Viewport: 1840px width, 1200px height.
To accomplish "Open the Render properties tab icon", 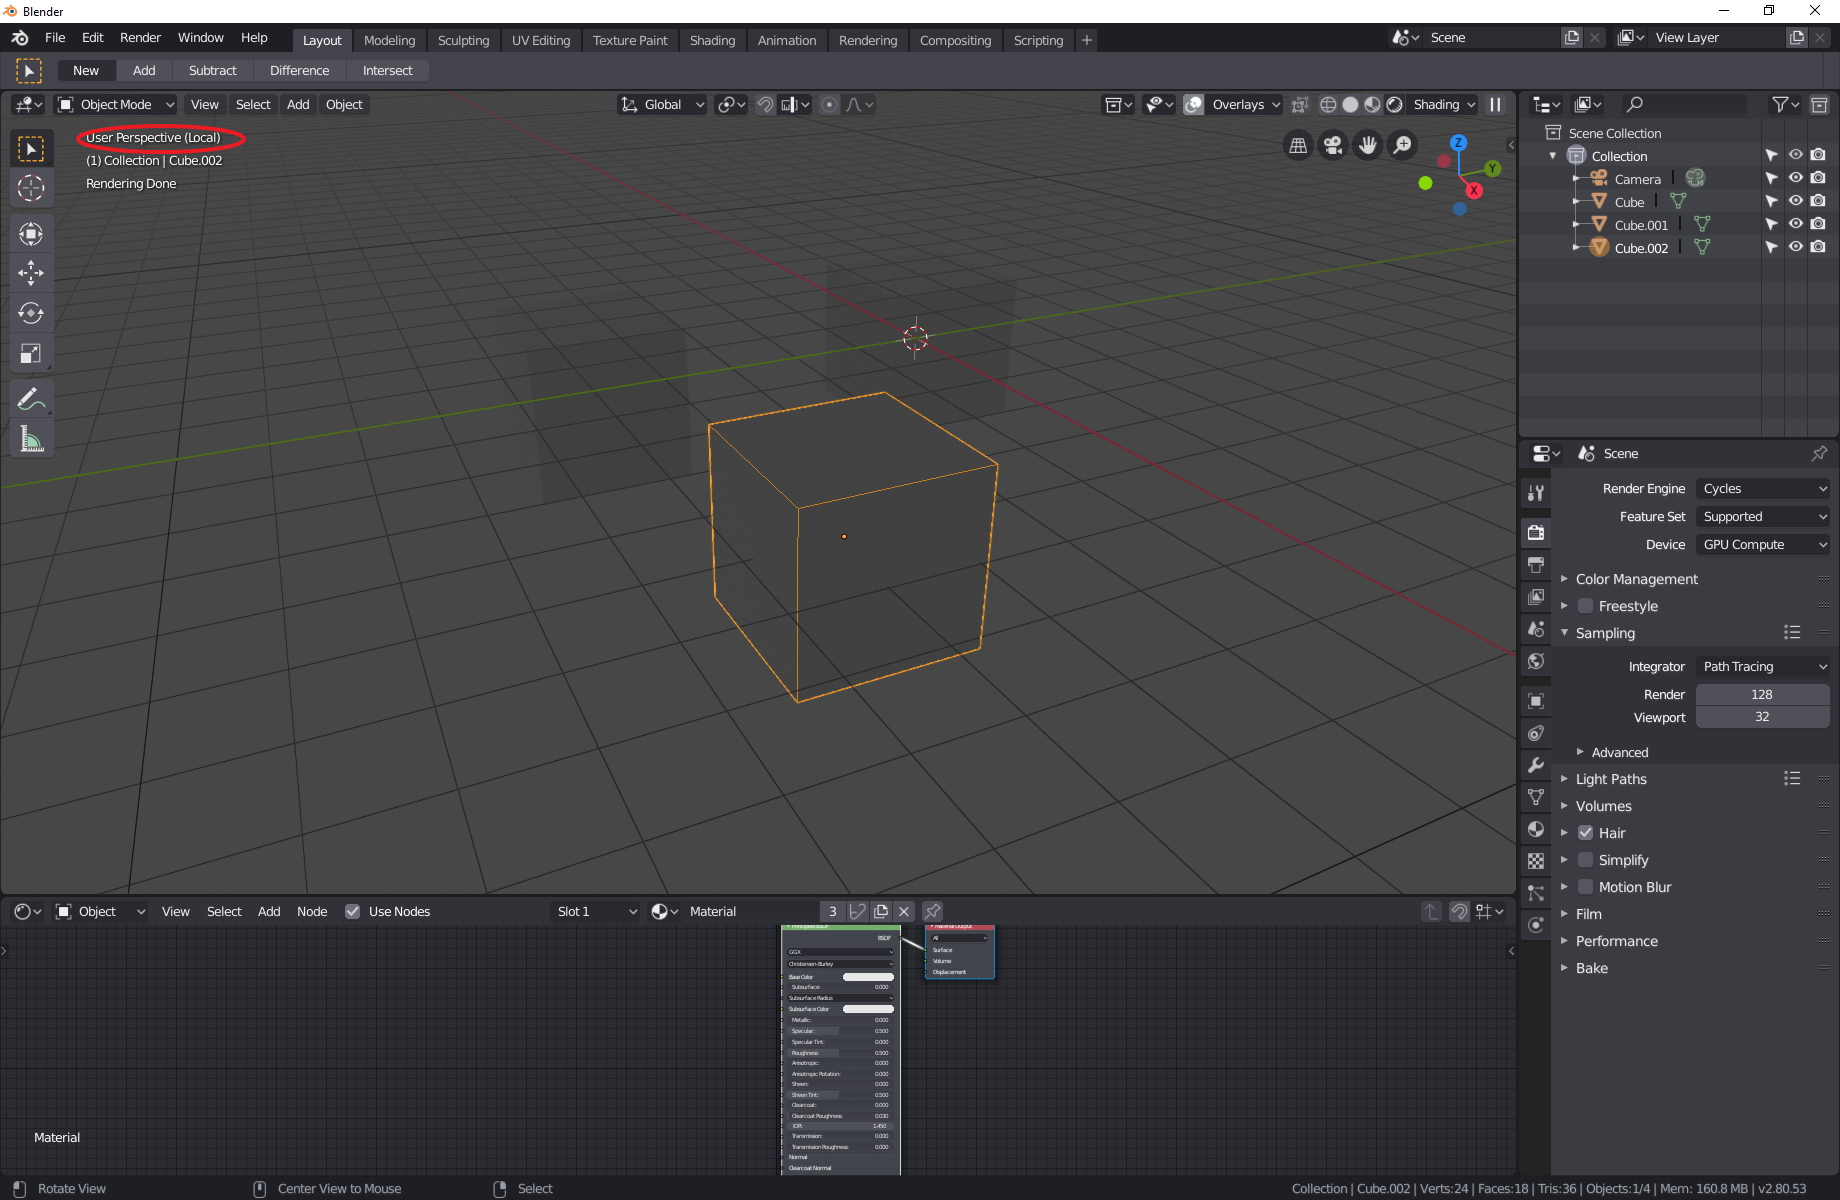I will pos(1536,532).
